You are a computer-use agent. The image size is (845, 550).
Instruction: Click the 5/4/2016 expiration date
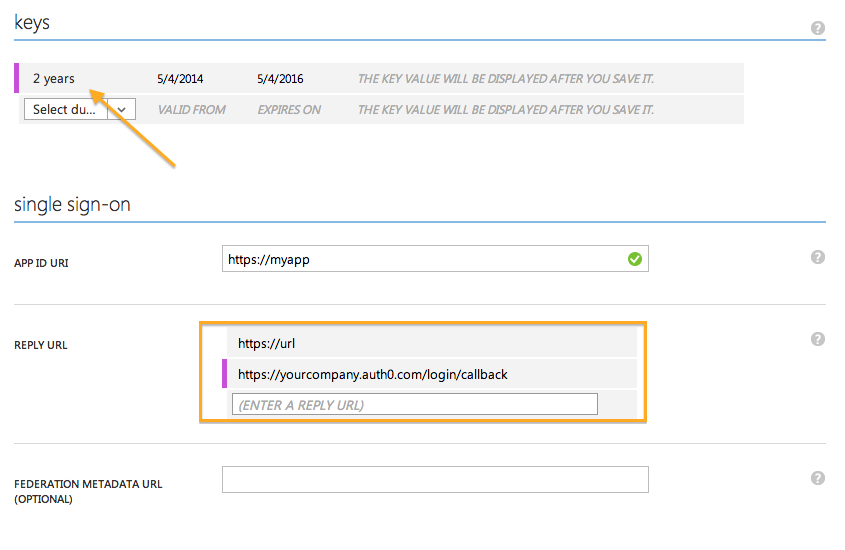(280, 79)
